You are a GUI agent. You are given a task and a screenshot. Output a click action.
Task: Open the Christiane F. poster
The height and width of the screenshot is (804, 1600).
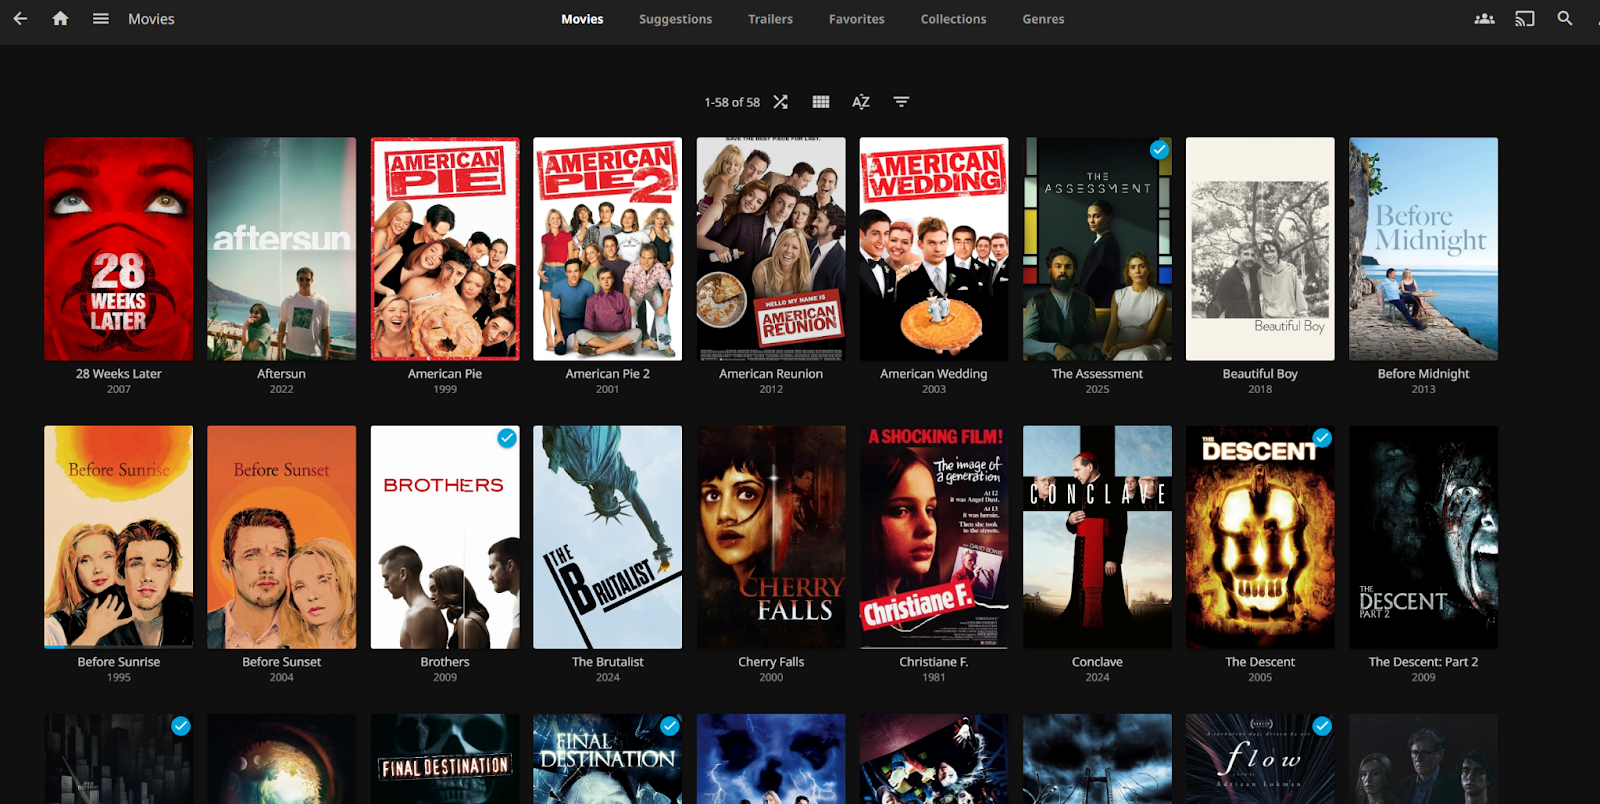pos(934,537)
